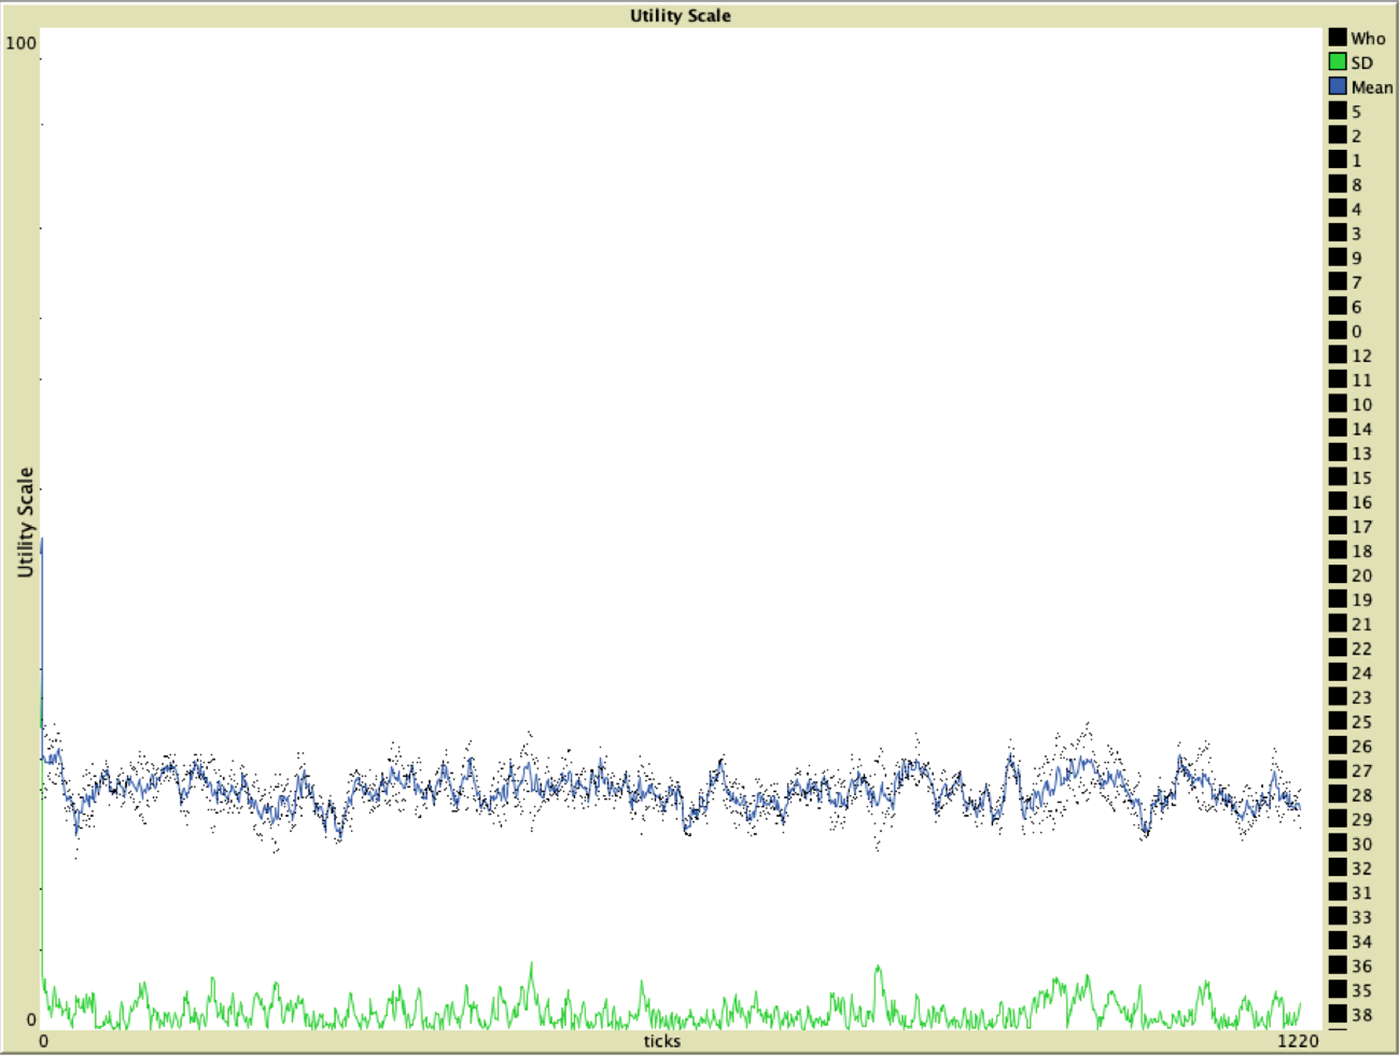Click the y-axis maximum value '100'

click(x=21, y=43)
